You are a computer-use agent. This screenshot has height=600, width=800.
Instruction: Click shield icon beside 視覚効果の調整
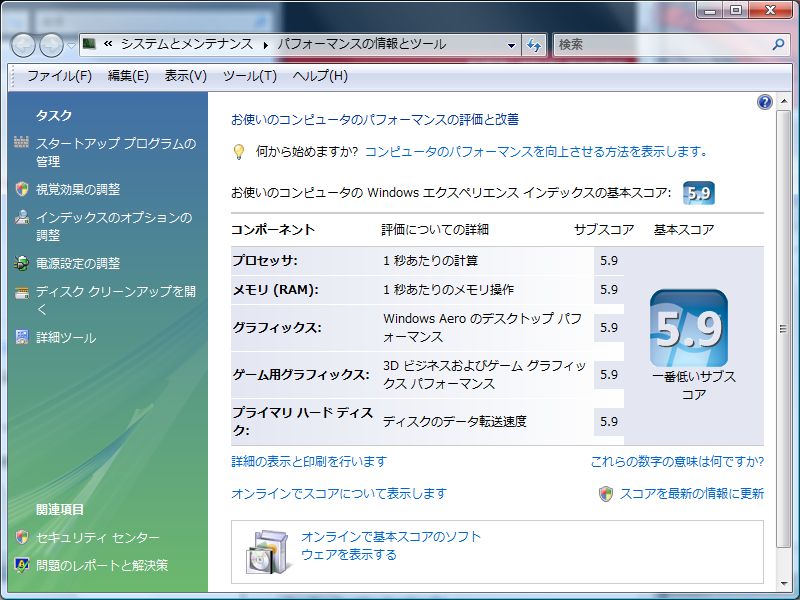pyautogui.click(x=21, y=189)
